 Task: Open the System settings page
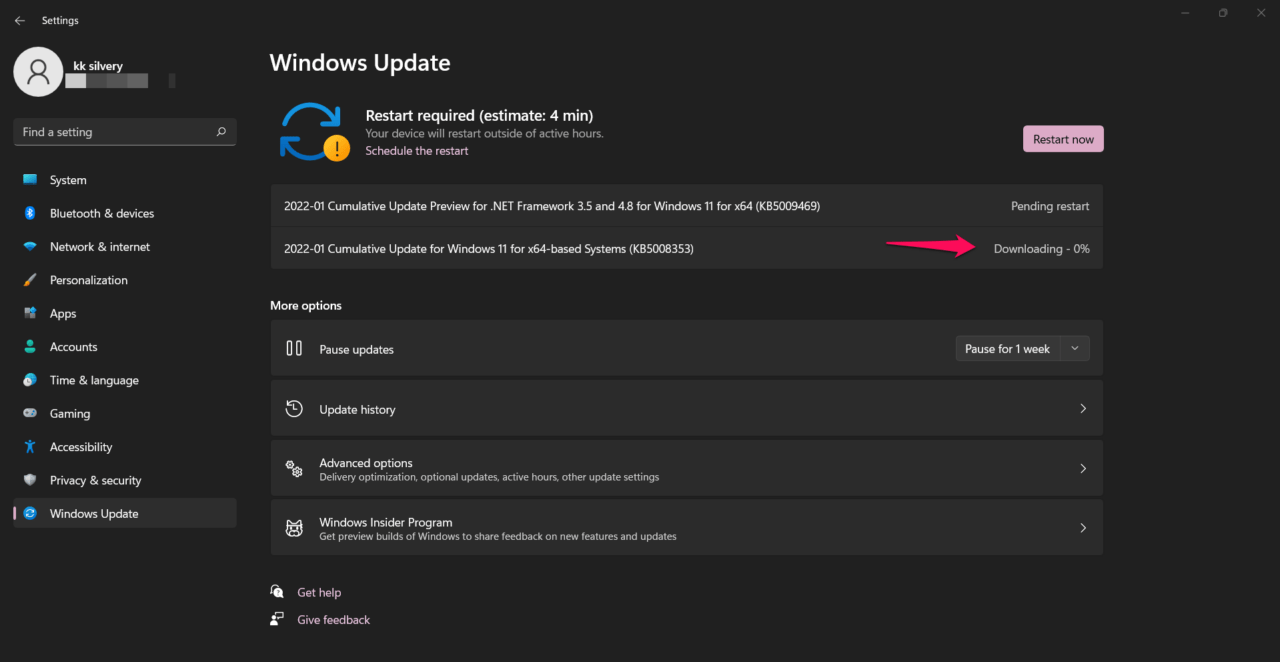(68, 180)
